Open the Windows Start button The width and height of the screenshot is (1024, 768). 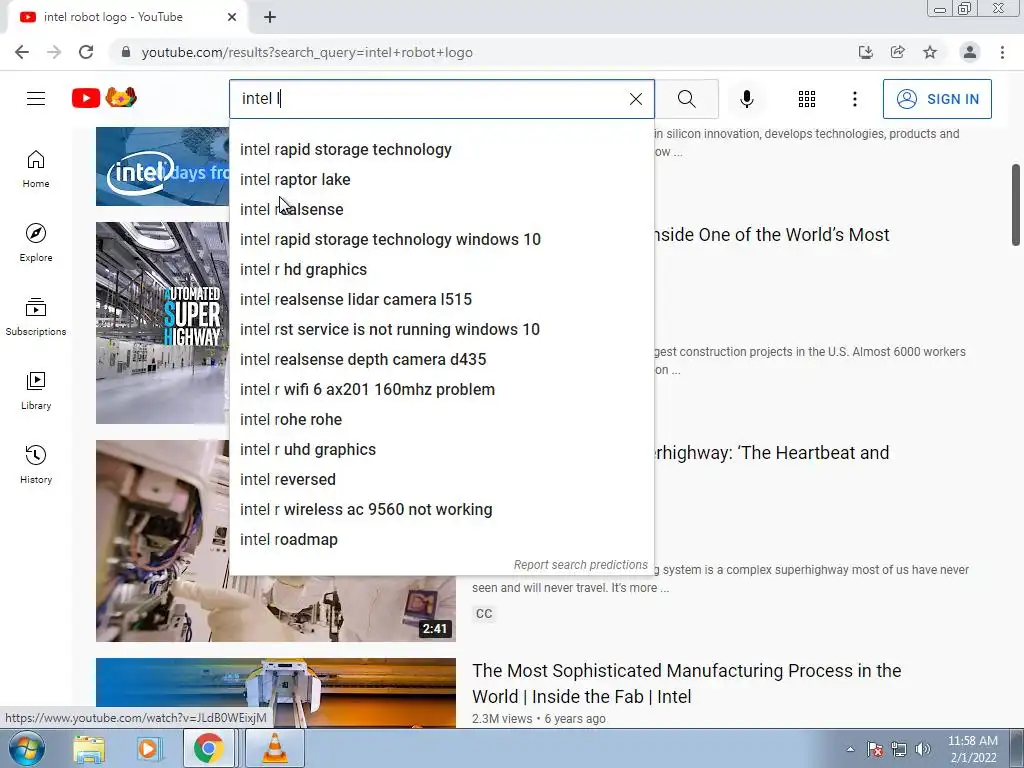click(x=25, y=748)
